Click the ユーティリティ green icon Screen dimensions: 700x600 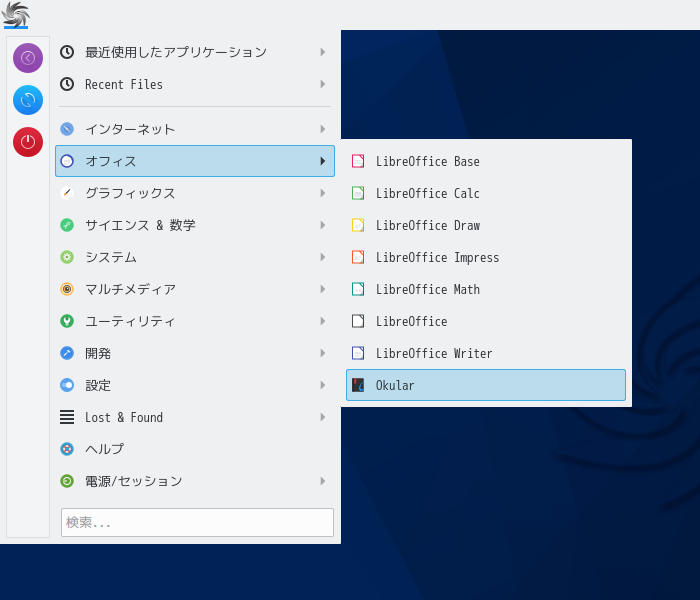[x=67, y=321]
